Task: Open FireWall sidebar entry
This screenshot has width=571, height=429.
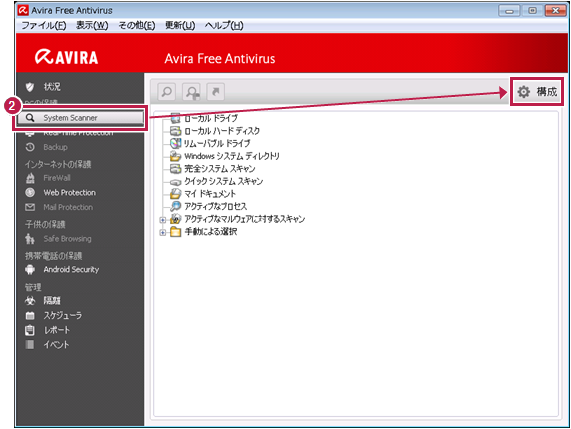Action: tap(57, 178)
